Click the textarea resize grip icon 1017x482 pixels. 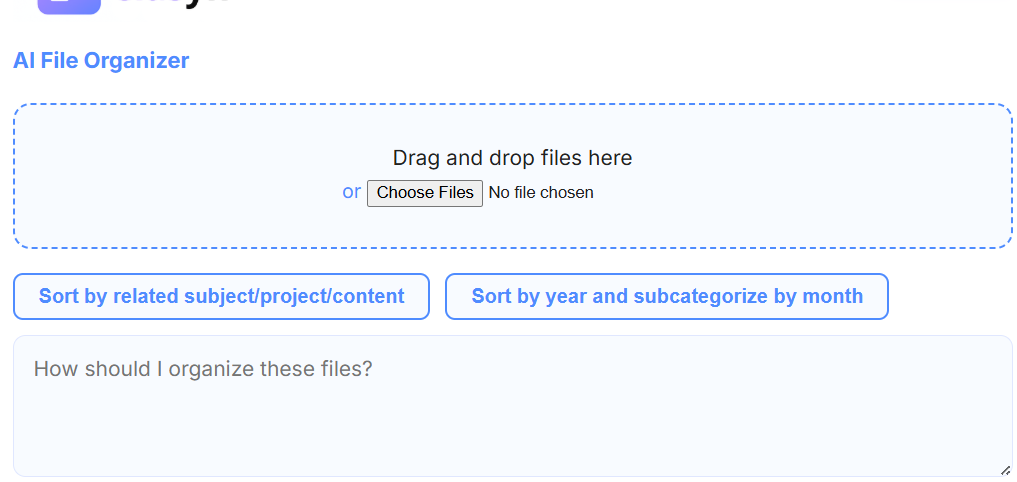coord(1005,470)
